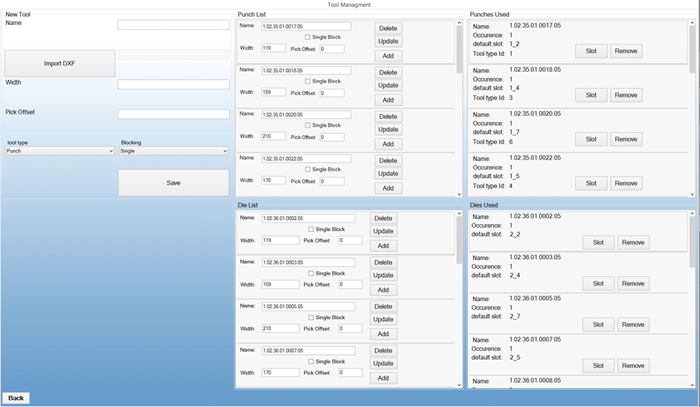Delete die 1.02.36.01.0005.05 from Die List
The height and width of the screenshot is (407, 700).
(384, 306)
